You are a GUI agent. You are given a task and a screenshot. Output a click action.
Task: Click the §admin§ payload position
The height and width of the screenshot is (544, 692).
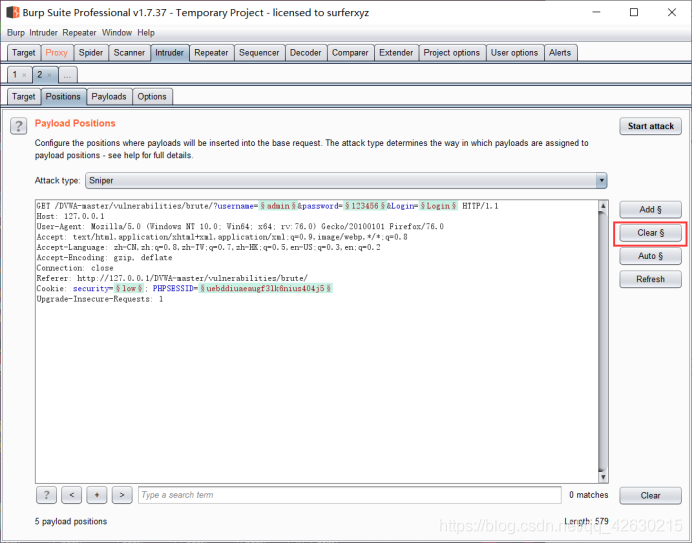pyautogui.click(x=278, y=206)
